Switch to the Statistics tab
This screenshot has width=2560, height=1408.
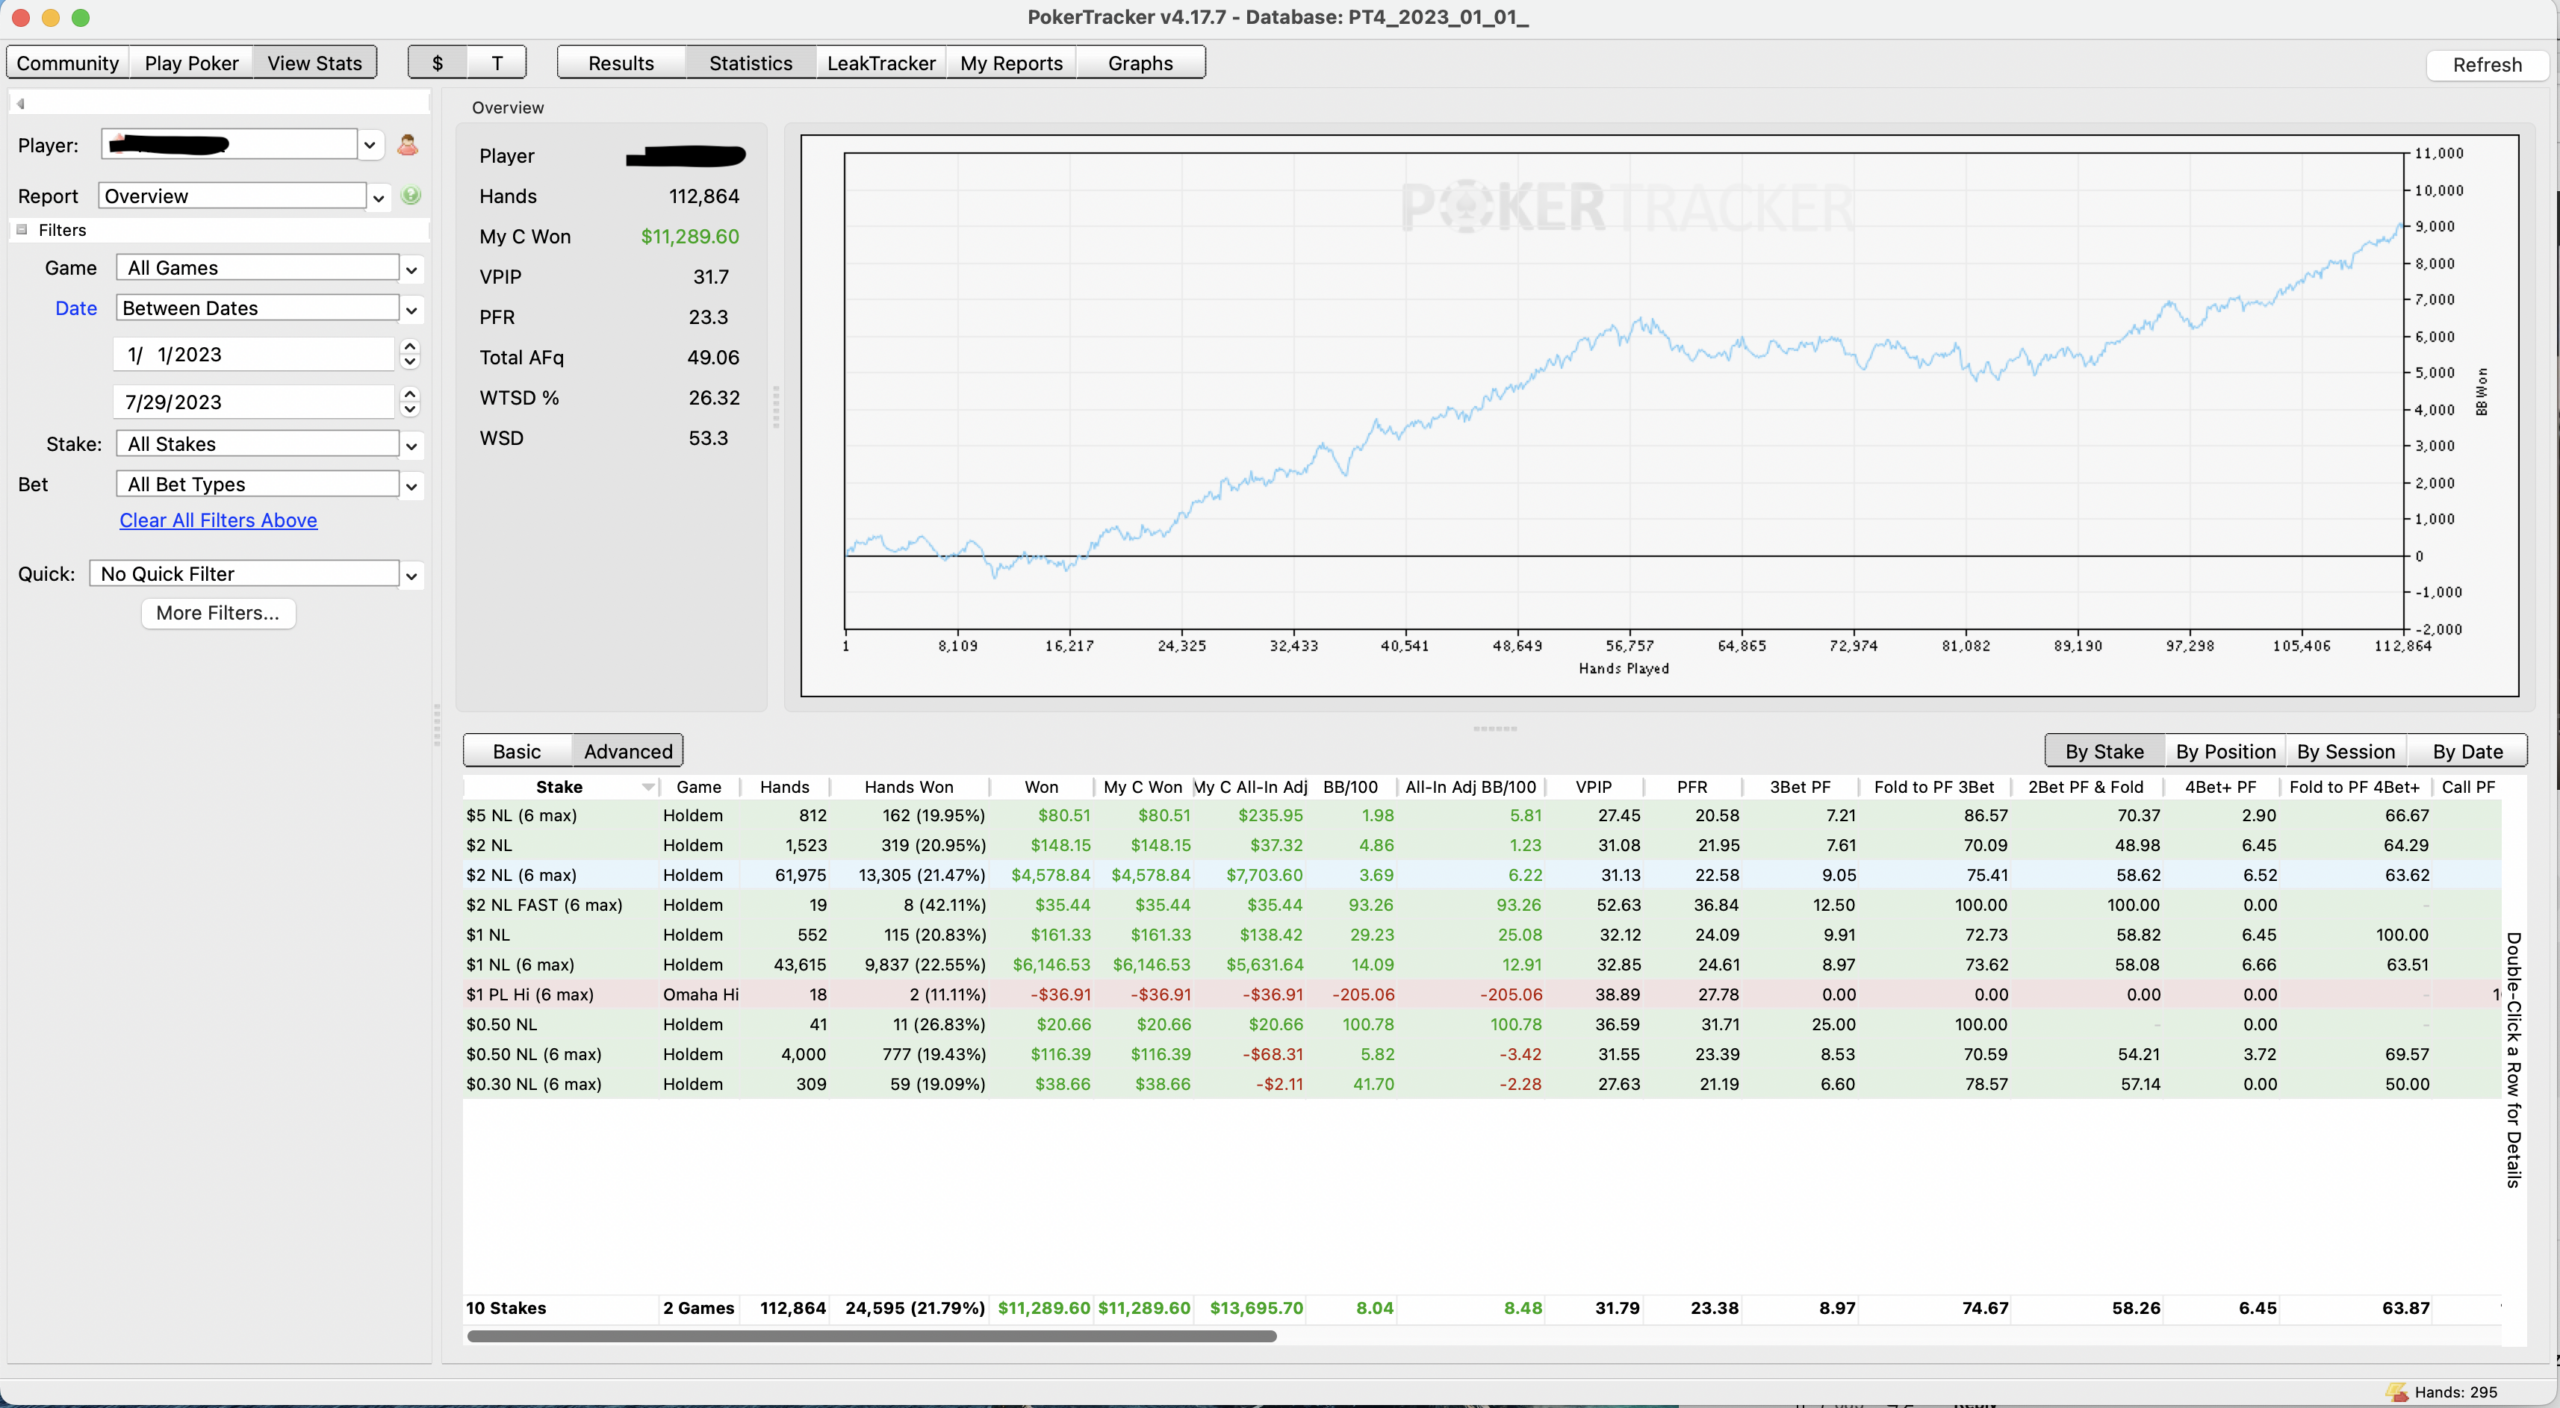[x=751, y=63]
